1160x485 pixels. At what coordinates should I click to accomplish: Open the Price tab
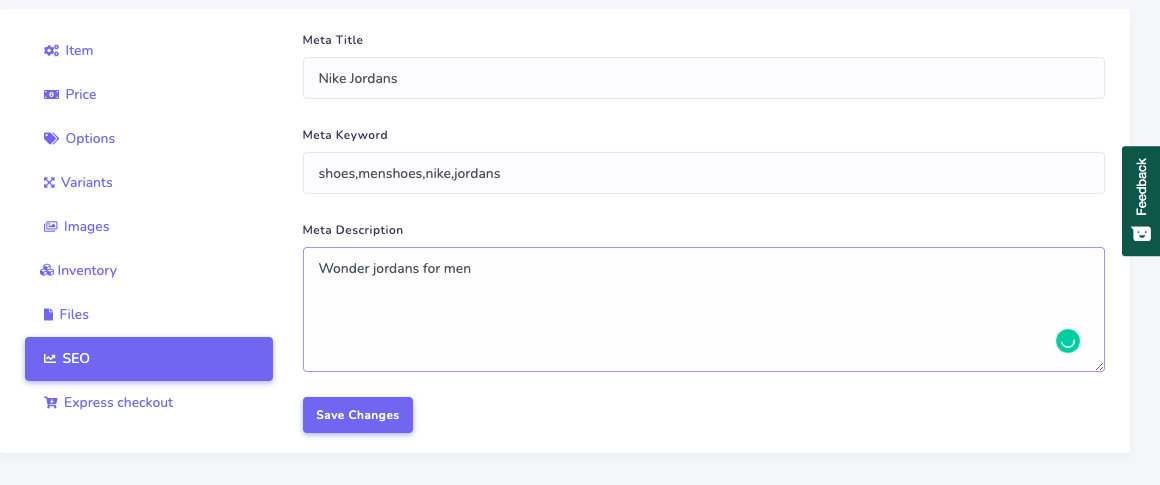point(81,95)
